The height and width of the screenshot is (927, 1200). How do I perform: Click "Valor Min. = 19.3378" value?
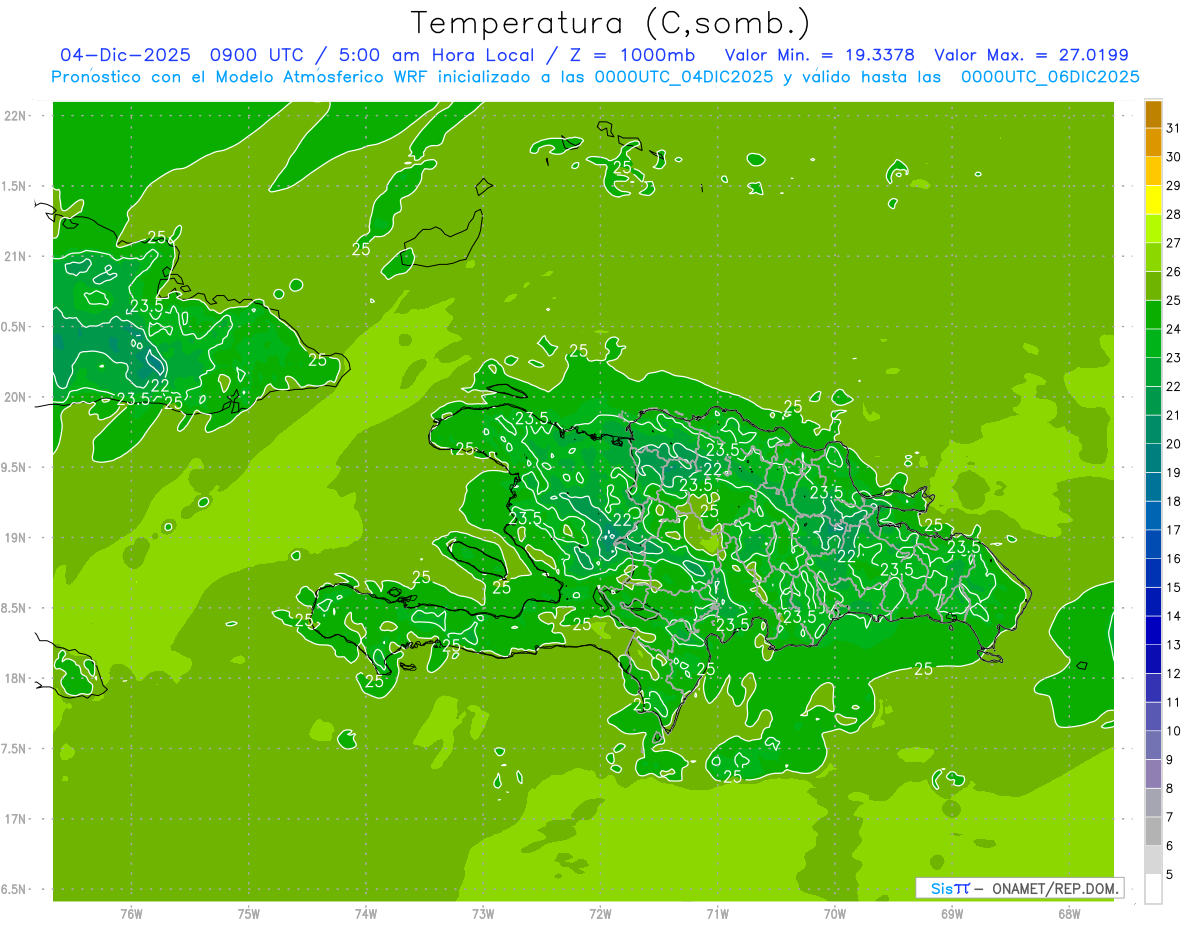[821, 55]
